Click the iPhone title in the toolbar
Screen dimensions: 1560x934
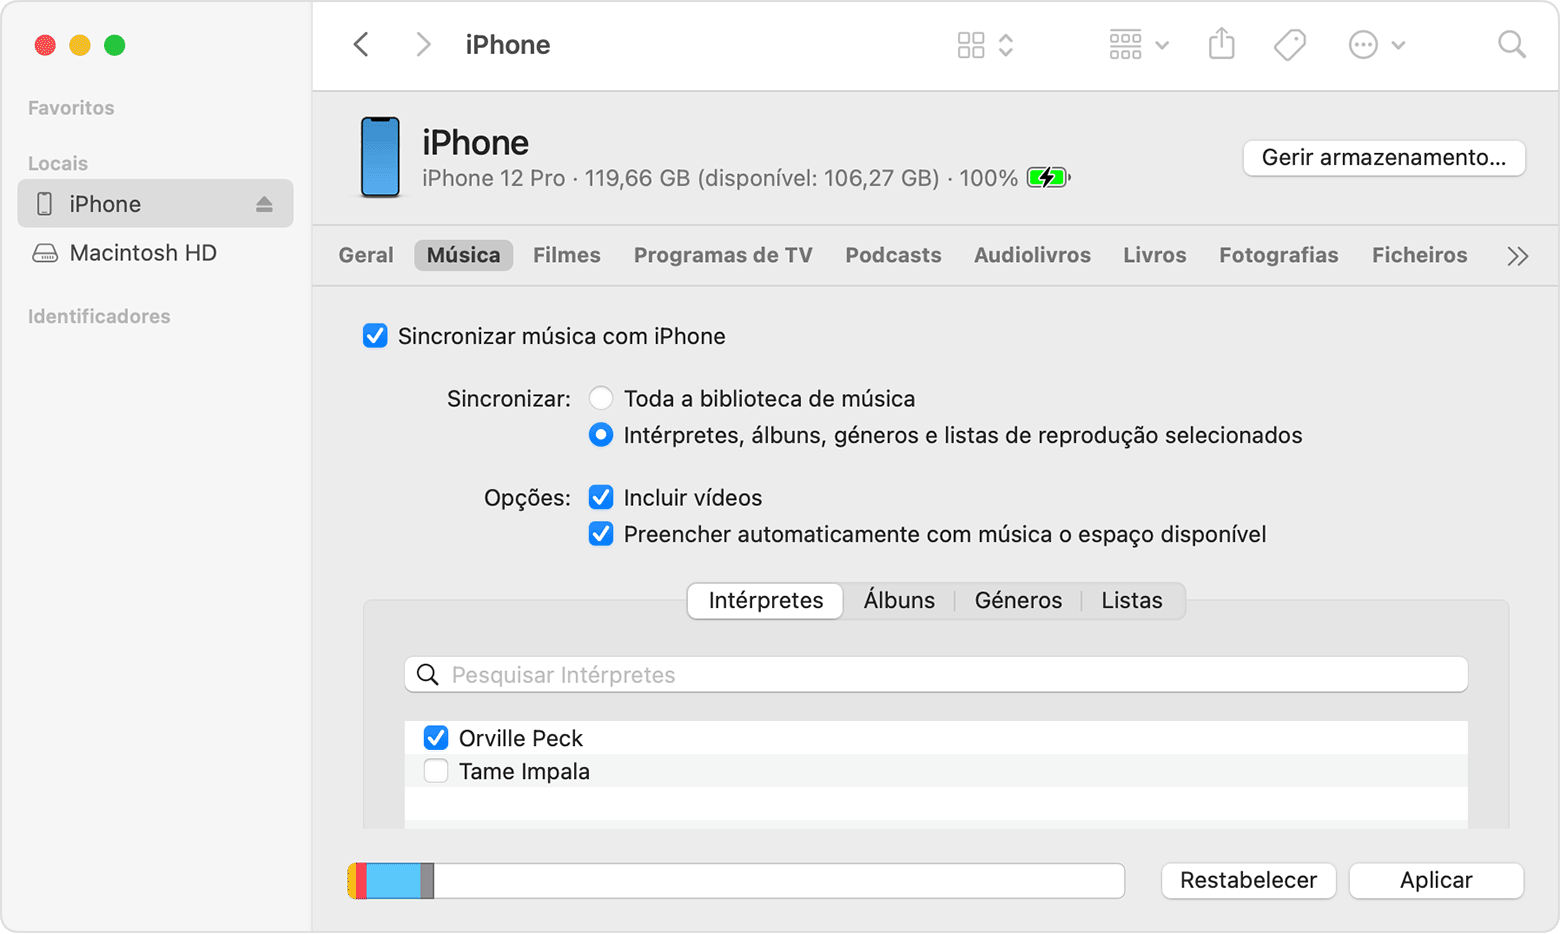click(508, 45)
